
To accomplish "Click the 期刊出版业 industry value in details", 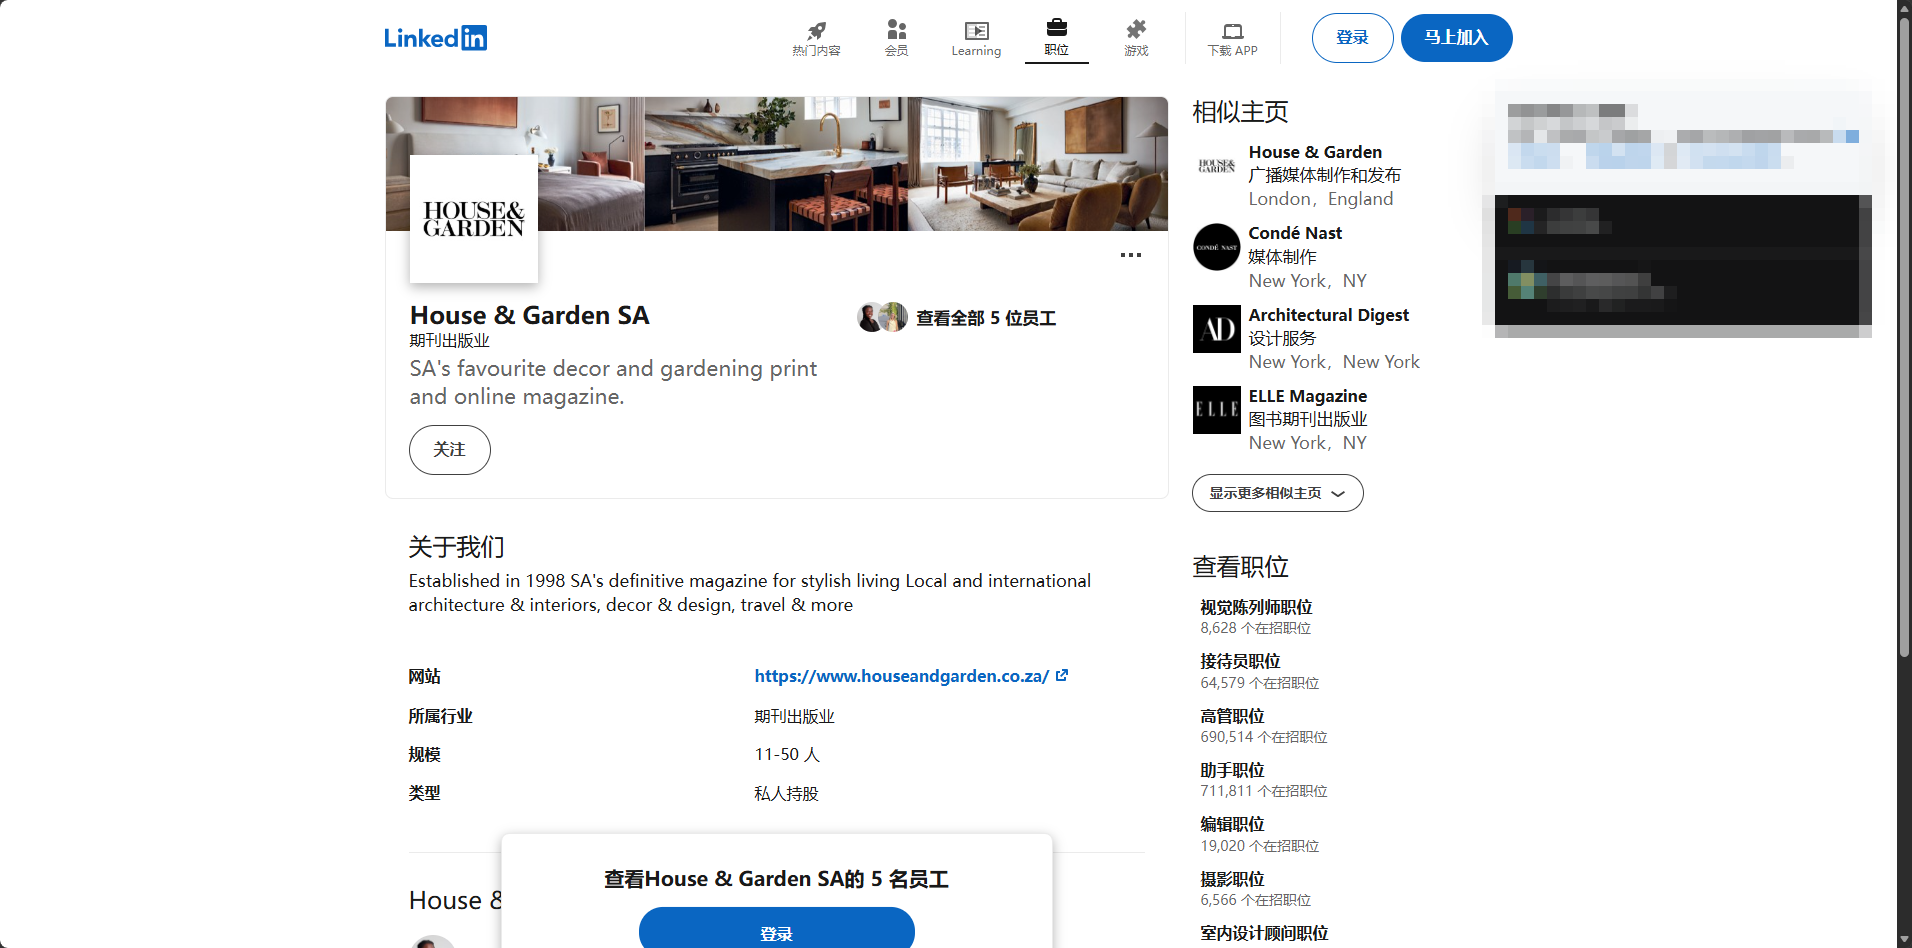I will [794, 716].
